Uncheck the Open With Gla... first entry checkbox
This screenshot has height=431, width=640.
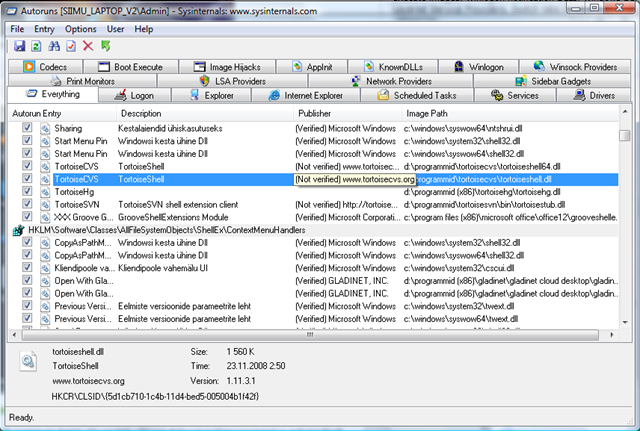tap(27, 280)
